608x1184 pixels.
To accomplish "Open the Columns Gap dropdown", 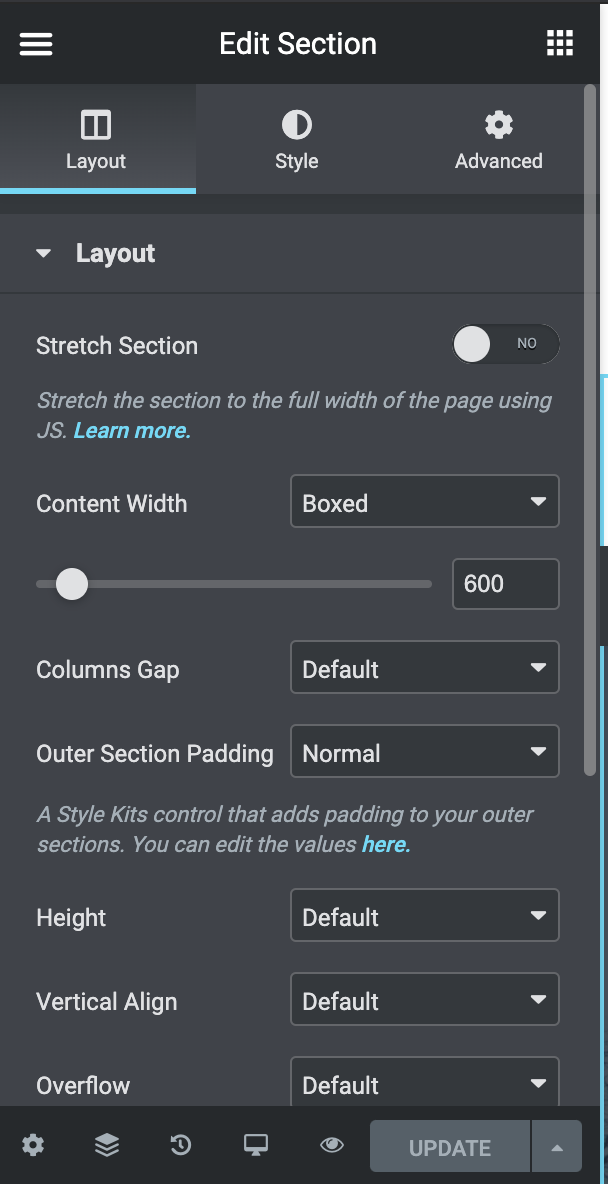I will coord(424,667).
